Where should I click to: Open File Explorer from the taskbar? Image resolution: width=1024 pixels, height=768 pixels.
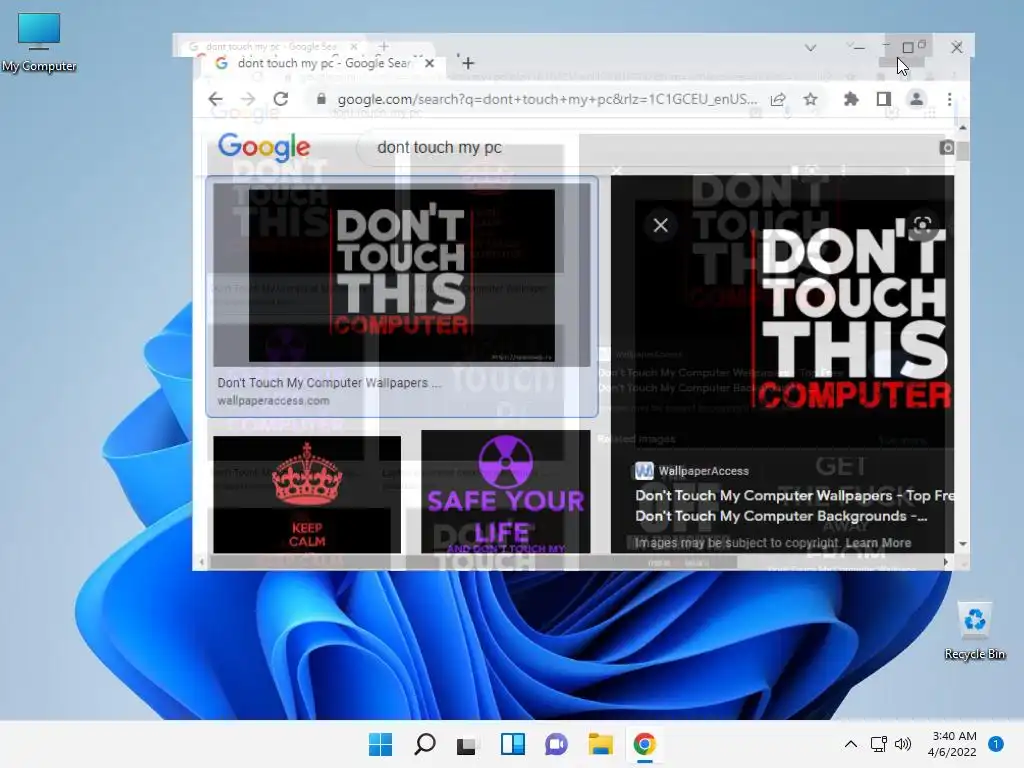tap(600, 744)
